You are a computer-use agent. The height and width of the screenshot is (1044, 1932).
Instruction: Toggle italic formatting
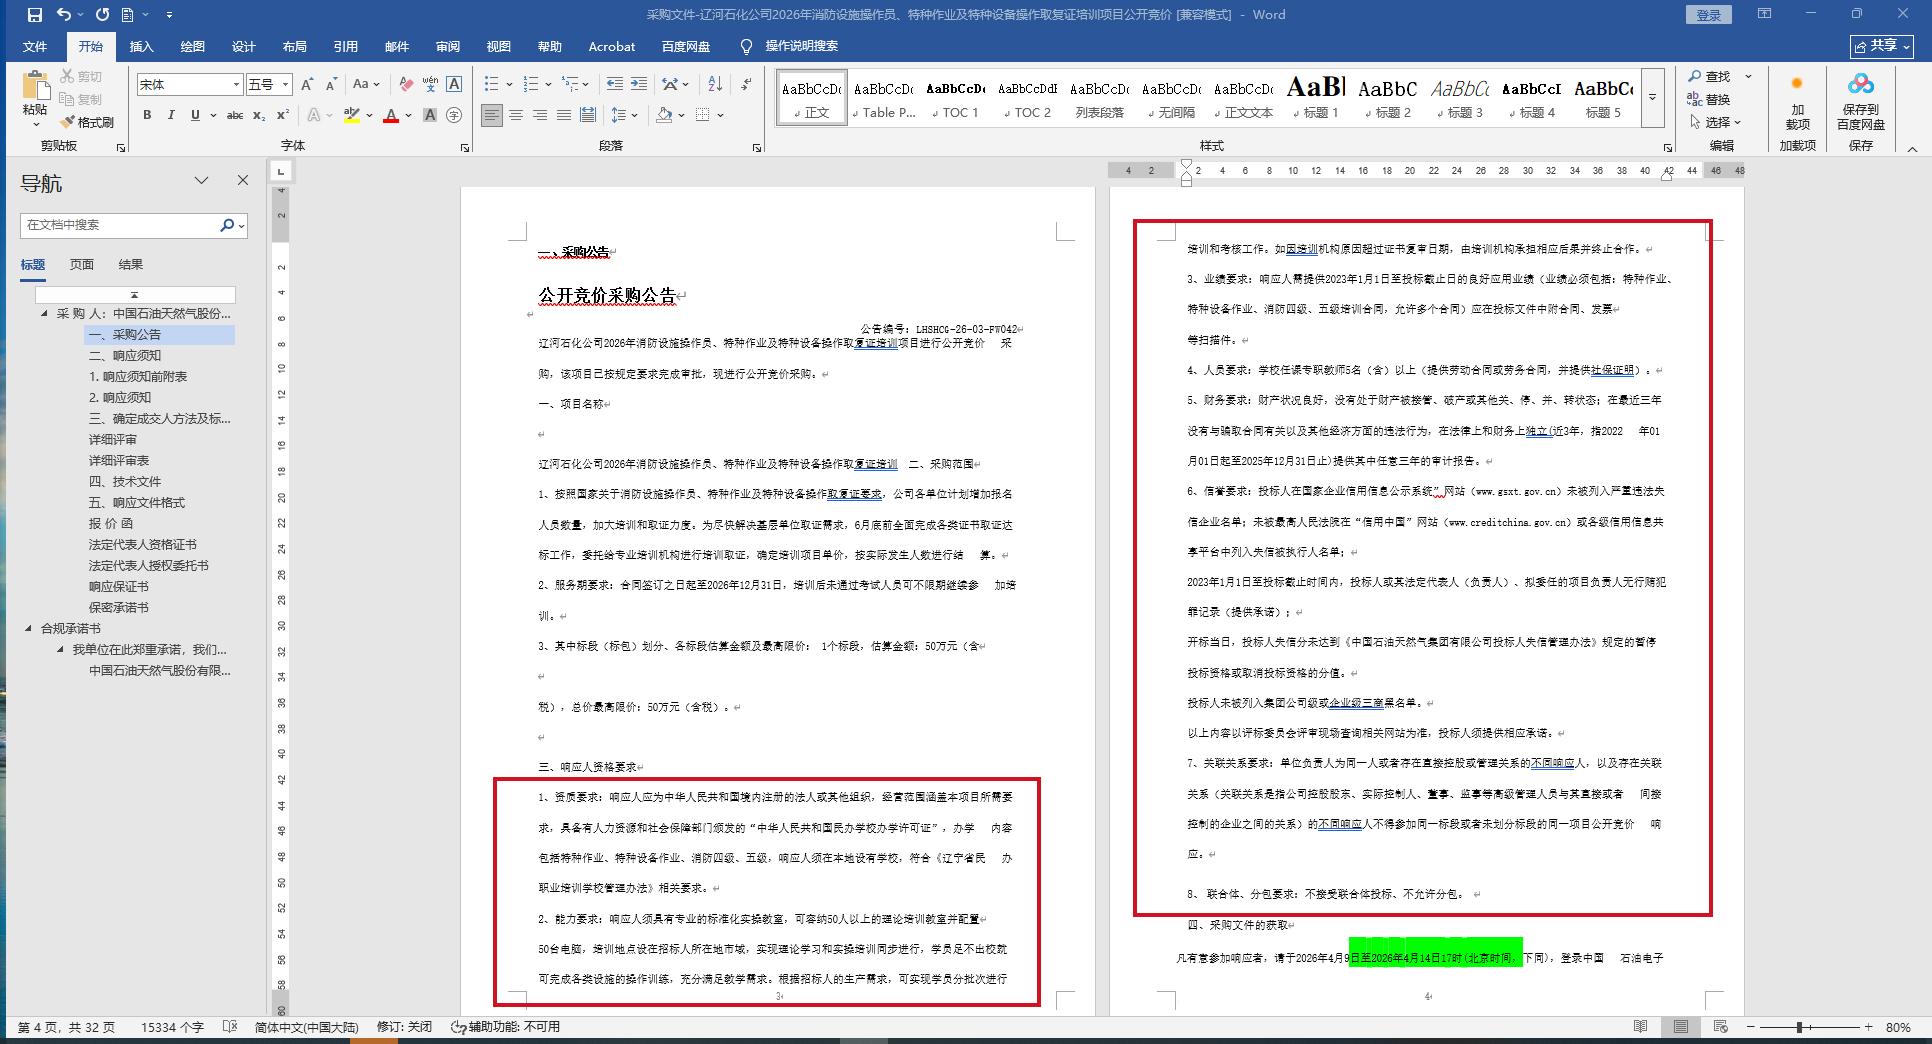click(171, 115)
